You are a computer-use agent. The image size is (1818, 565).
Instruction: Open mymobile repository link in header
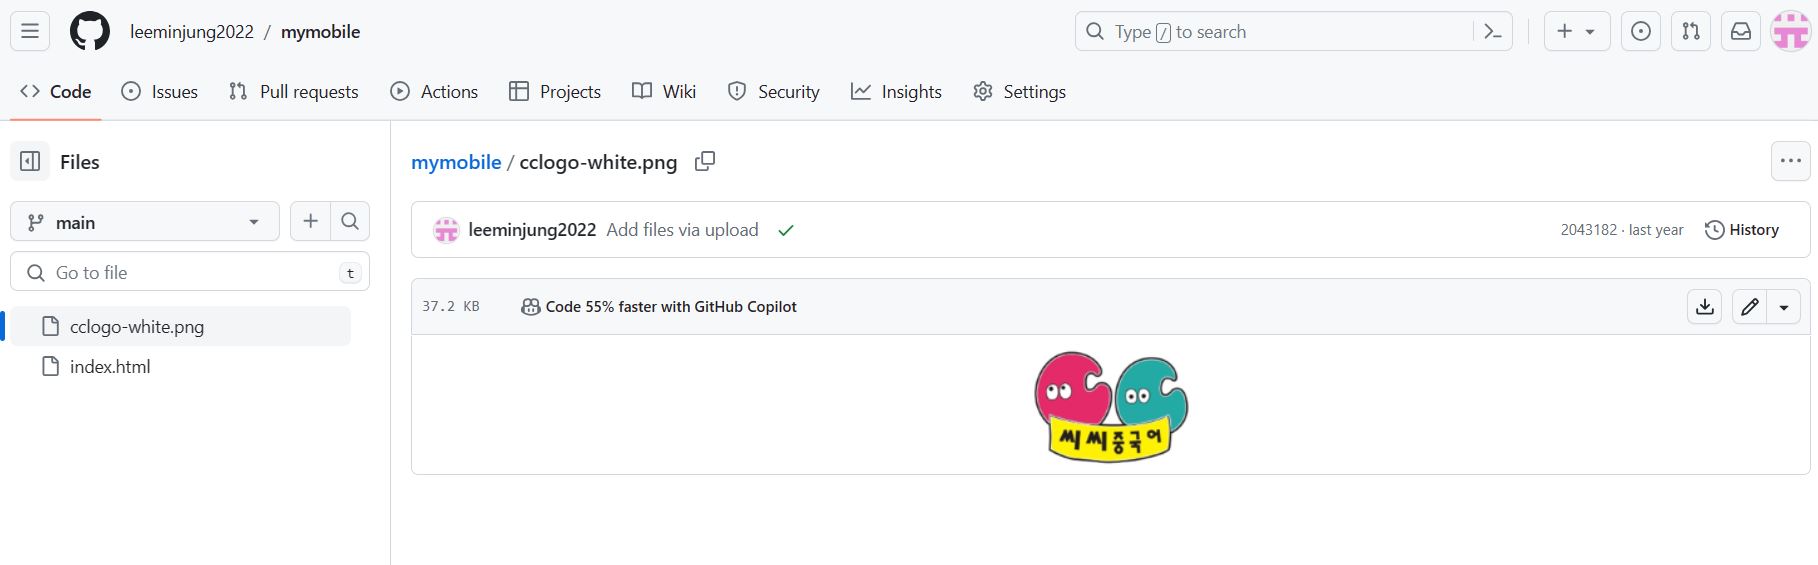(x=320, y=32)
